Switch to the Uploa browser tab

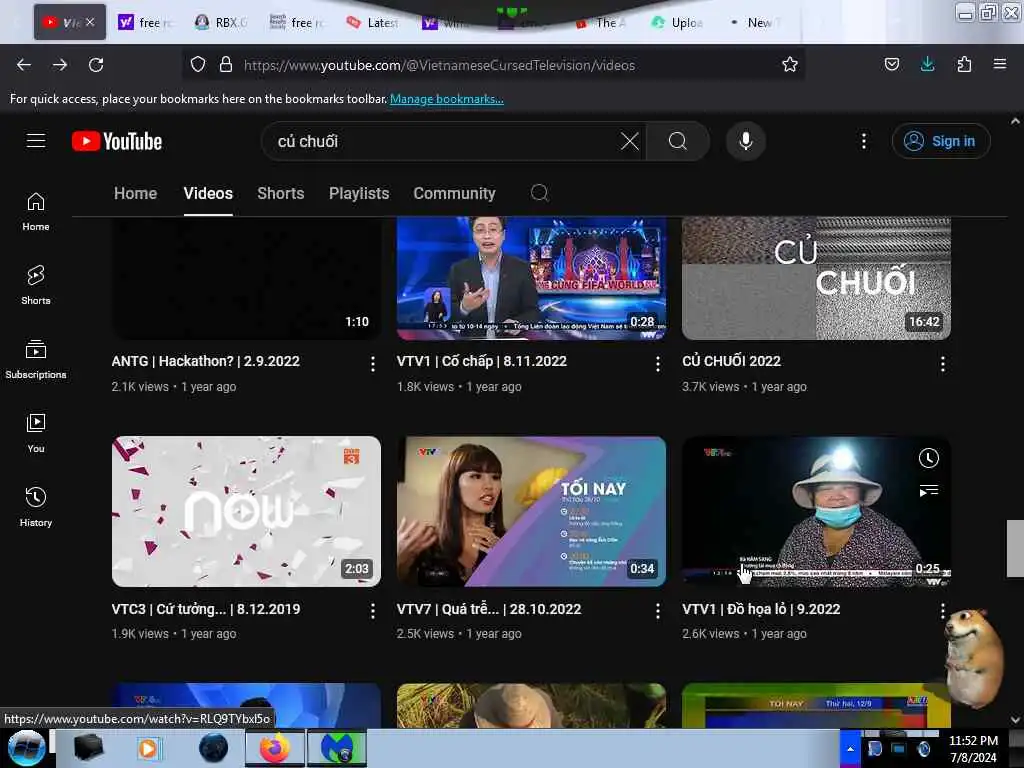[x=677, y=22]
